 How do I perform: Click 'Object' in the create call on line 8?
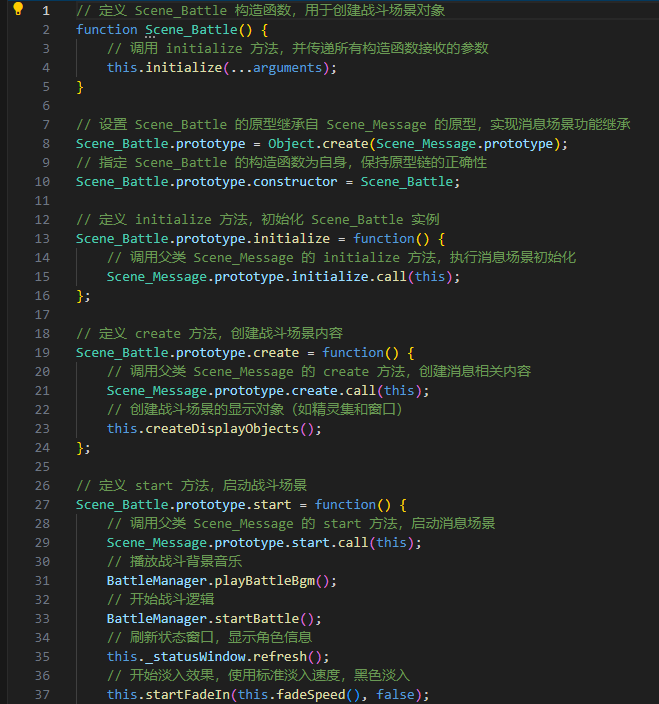[x=291, y=144]
